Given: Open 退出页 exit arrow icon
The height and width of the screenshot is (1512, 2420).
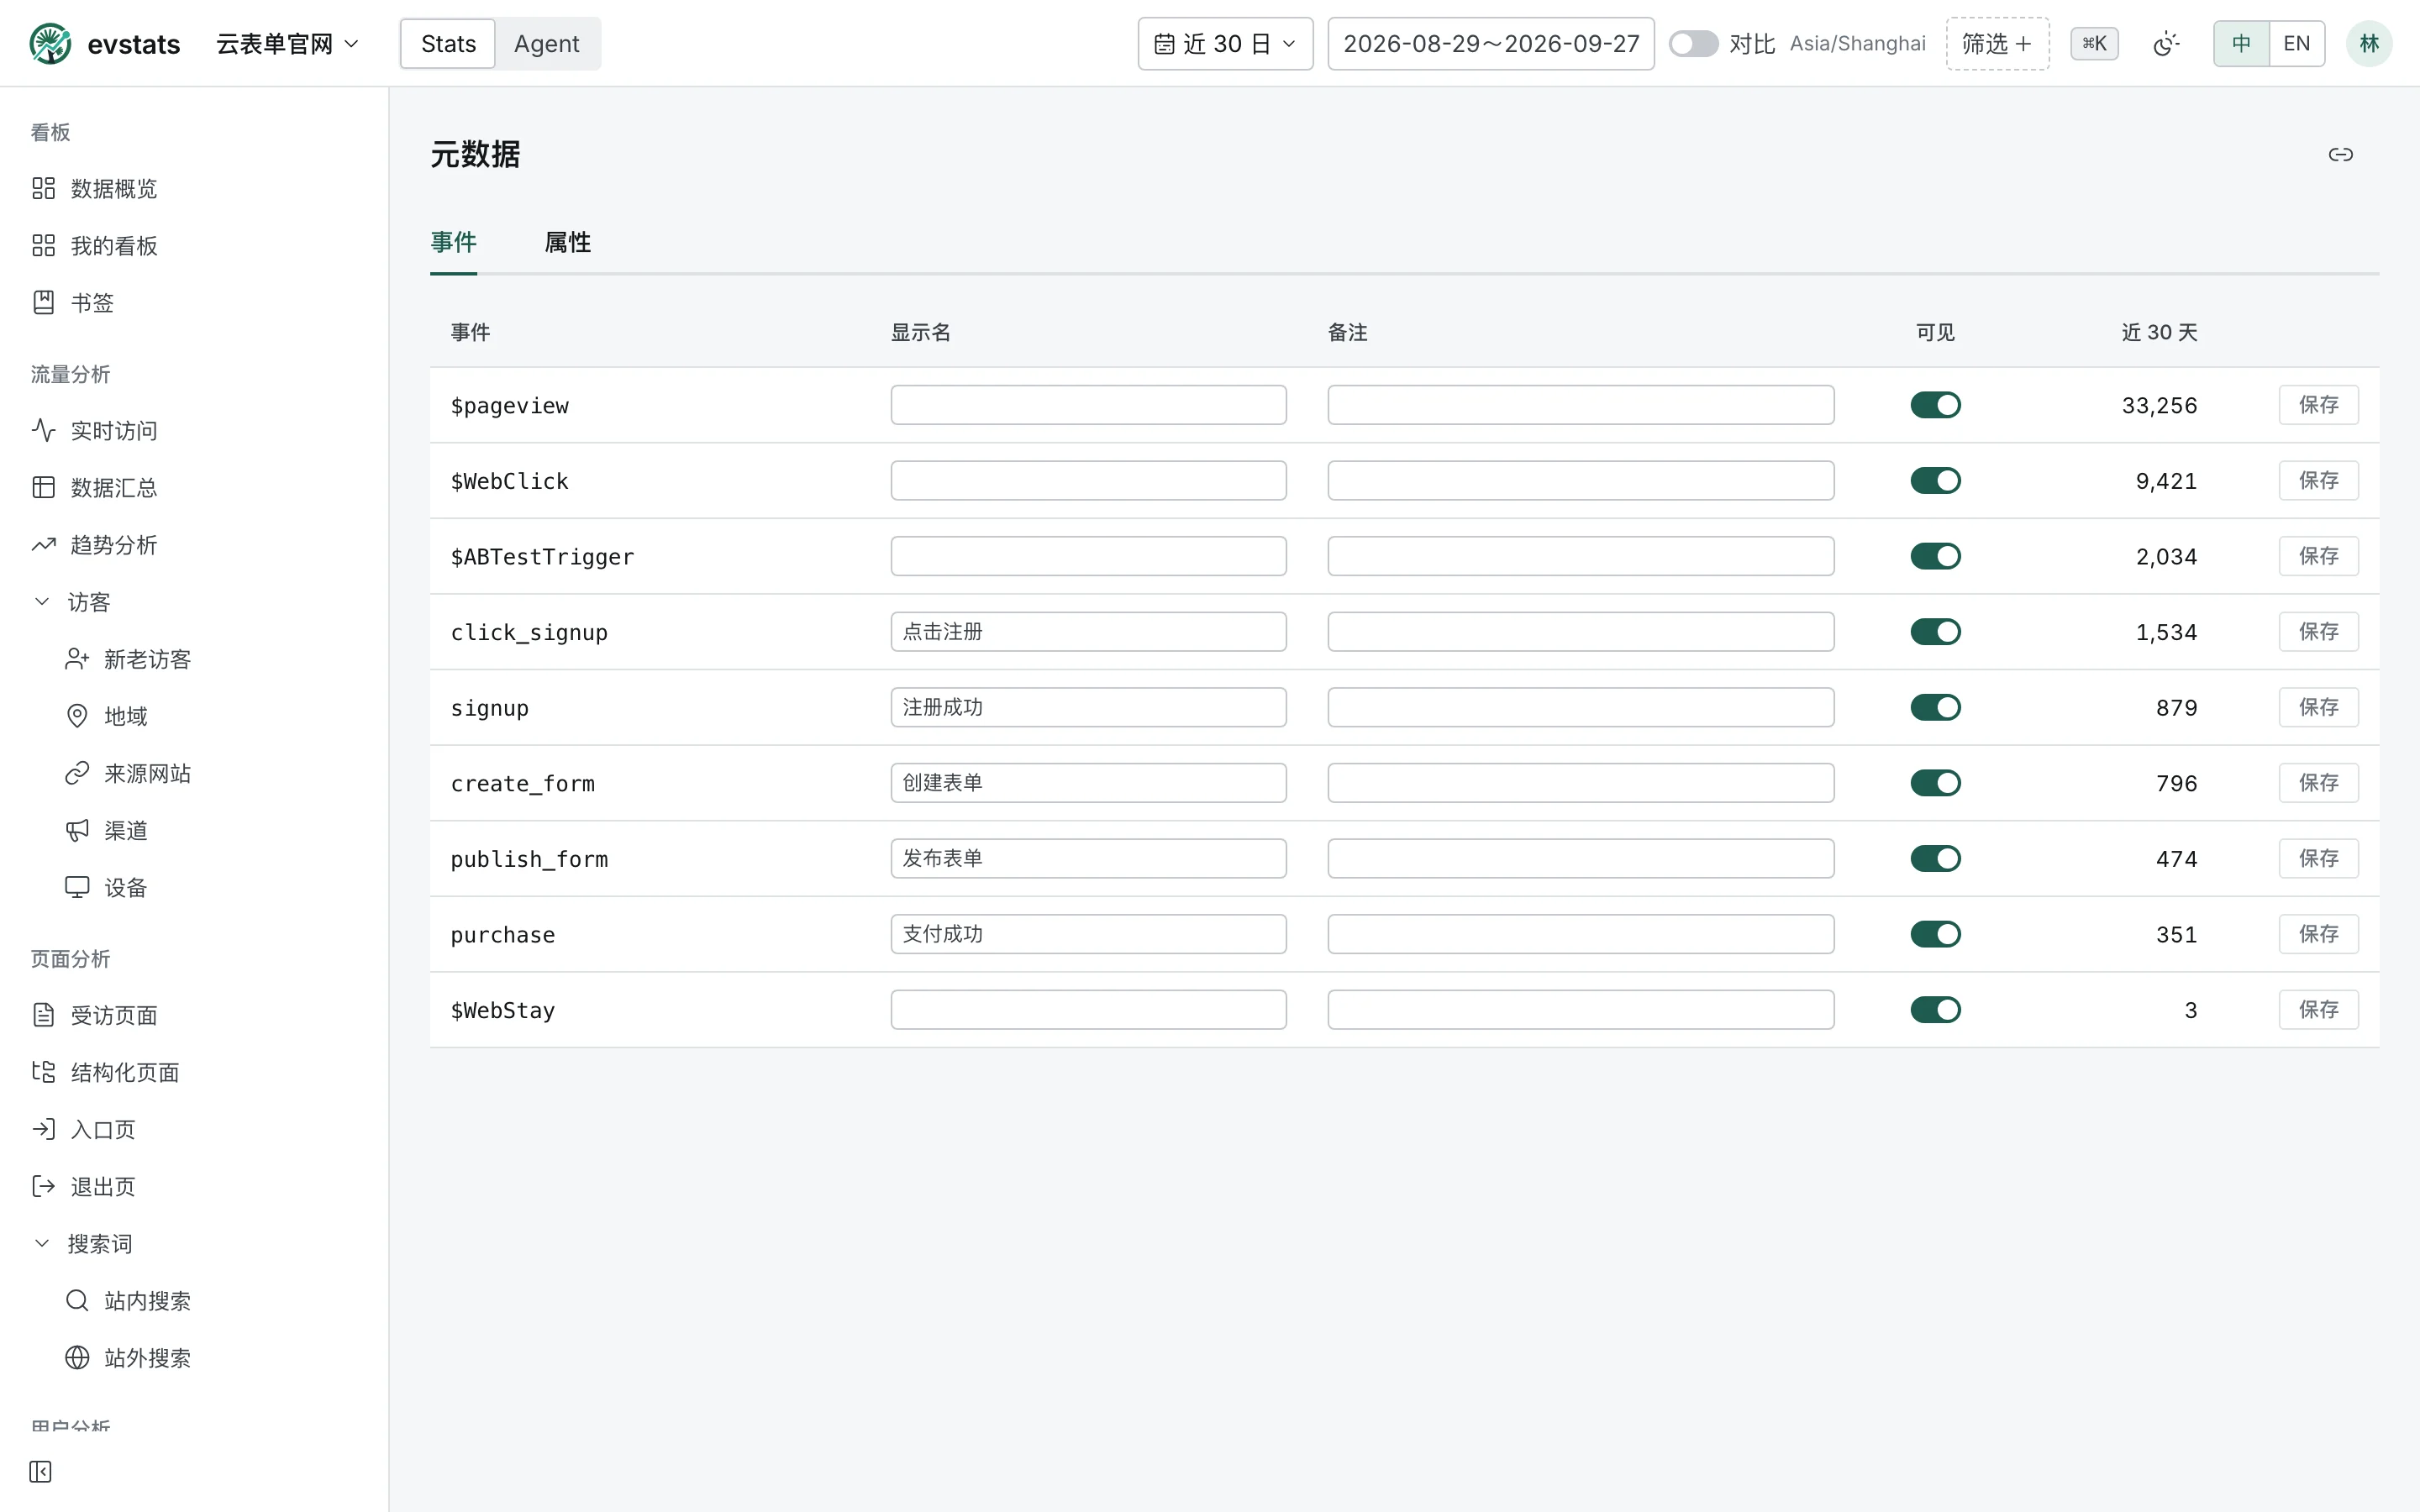Looking at the screenshot, I should (x=43, y=1186).
